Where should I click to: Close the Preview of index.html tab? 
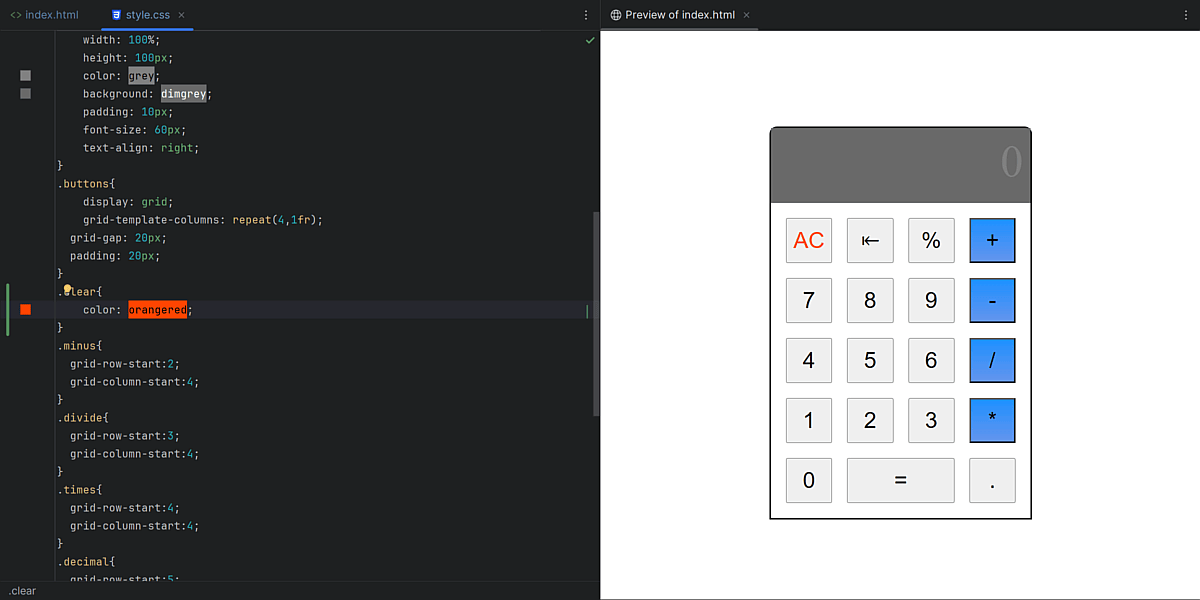tap(747, 15)
